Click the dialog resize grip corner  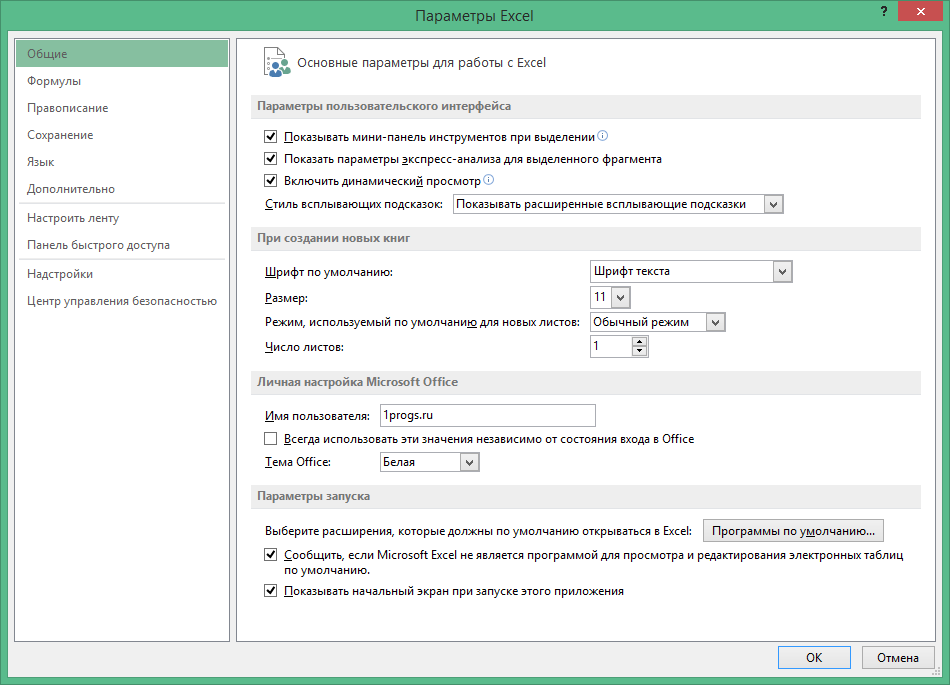tap(937, 671)
